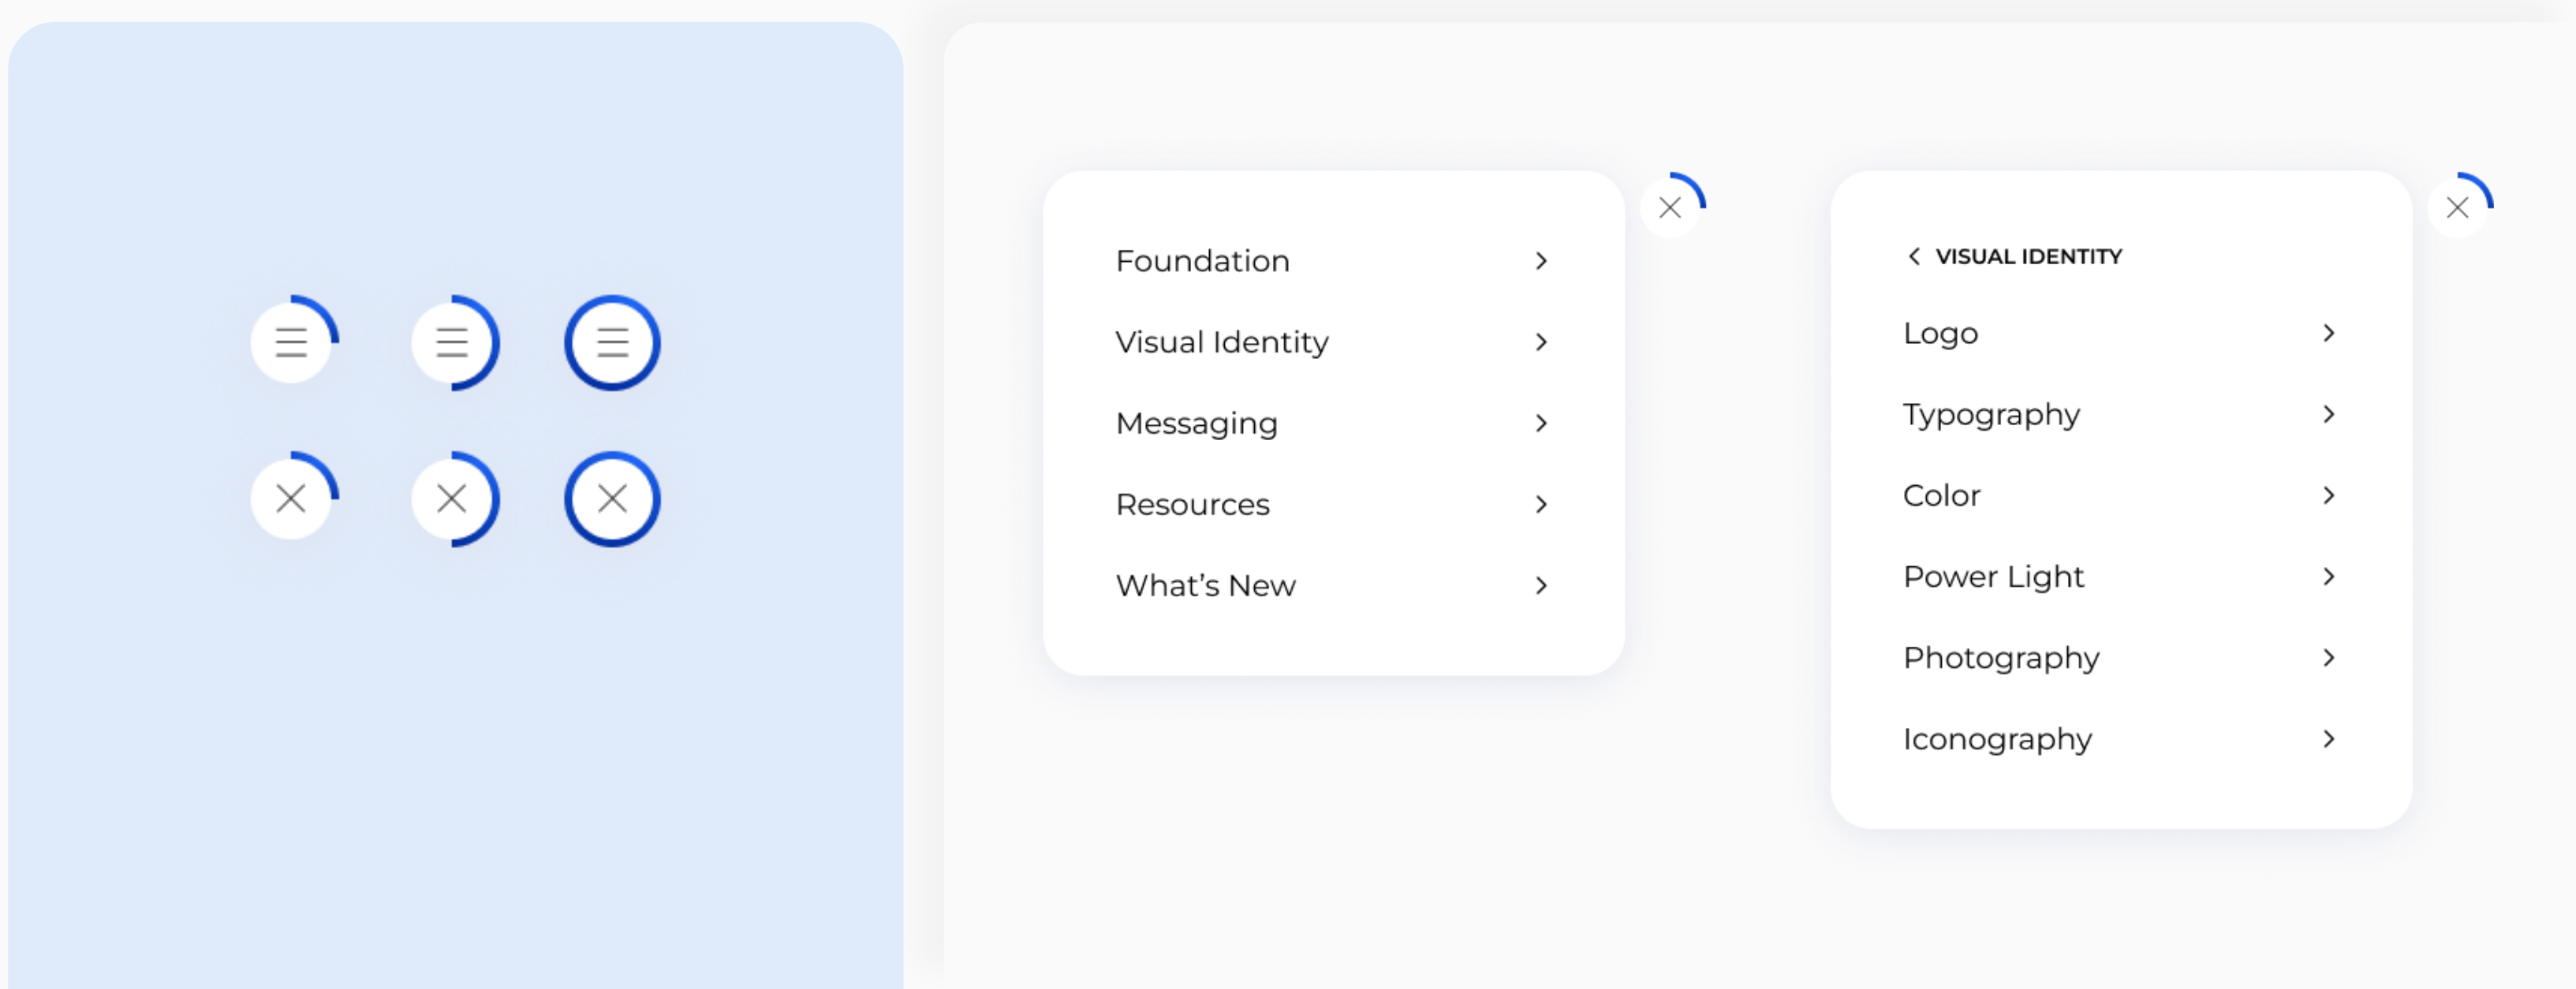Open What's New menu entry
The height and width of the screenshot is (989, 2576).
[1333, 585]
